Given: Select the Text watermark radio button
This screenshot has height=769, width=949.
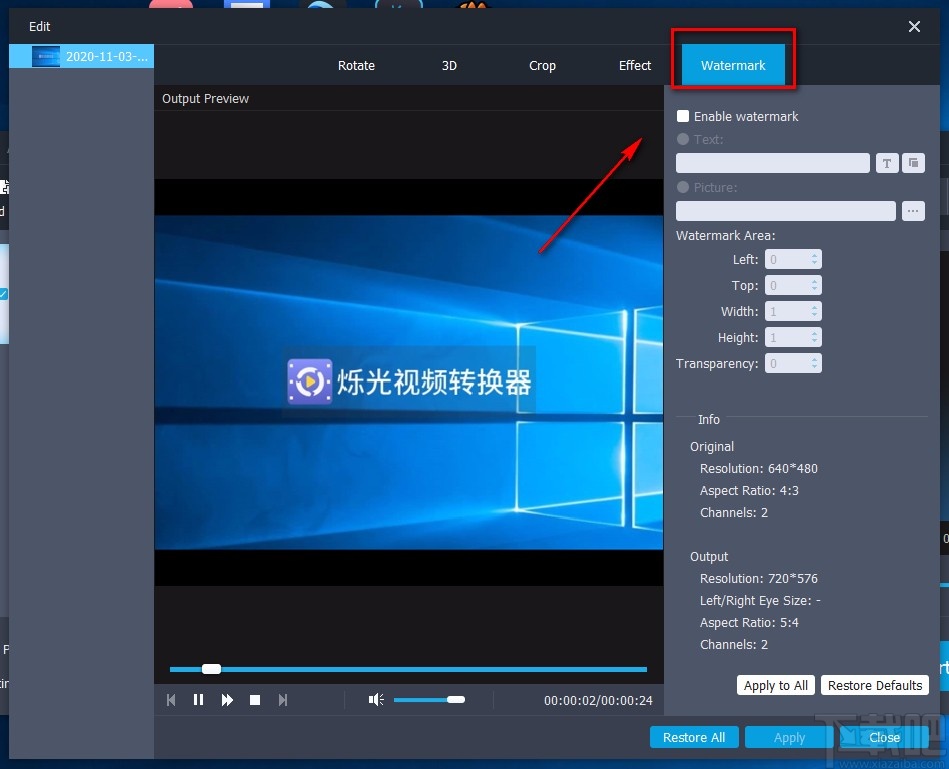Looking at the screenshot, I should (x=682, y=139).
